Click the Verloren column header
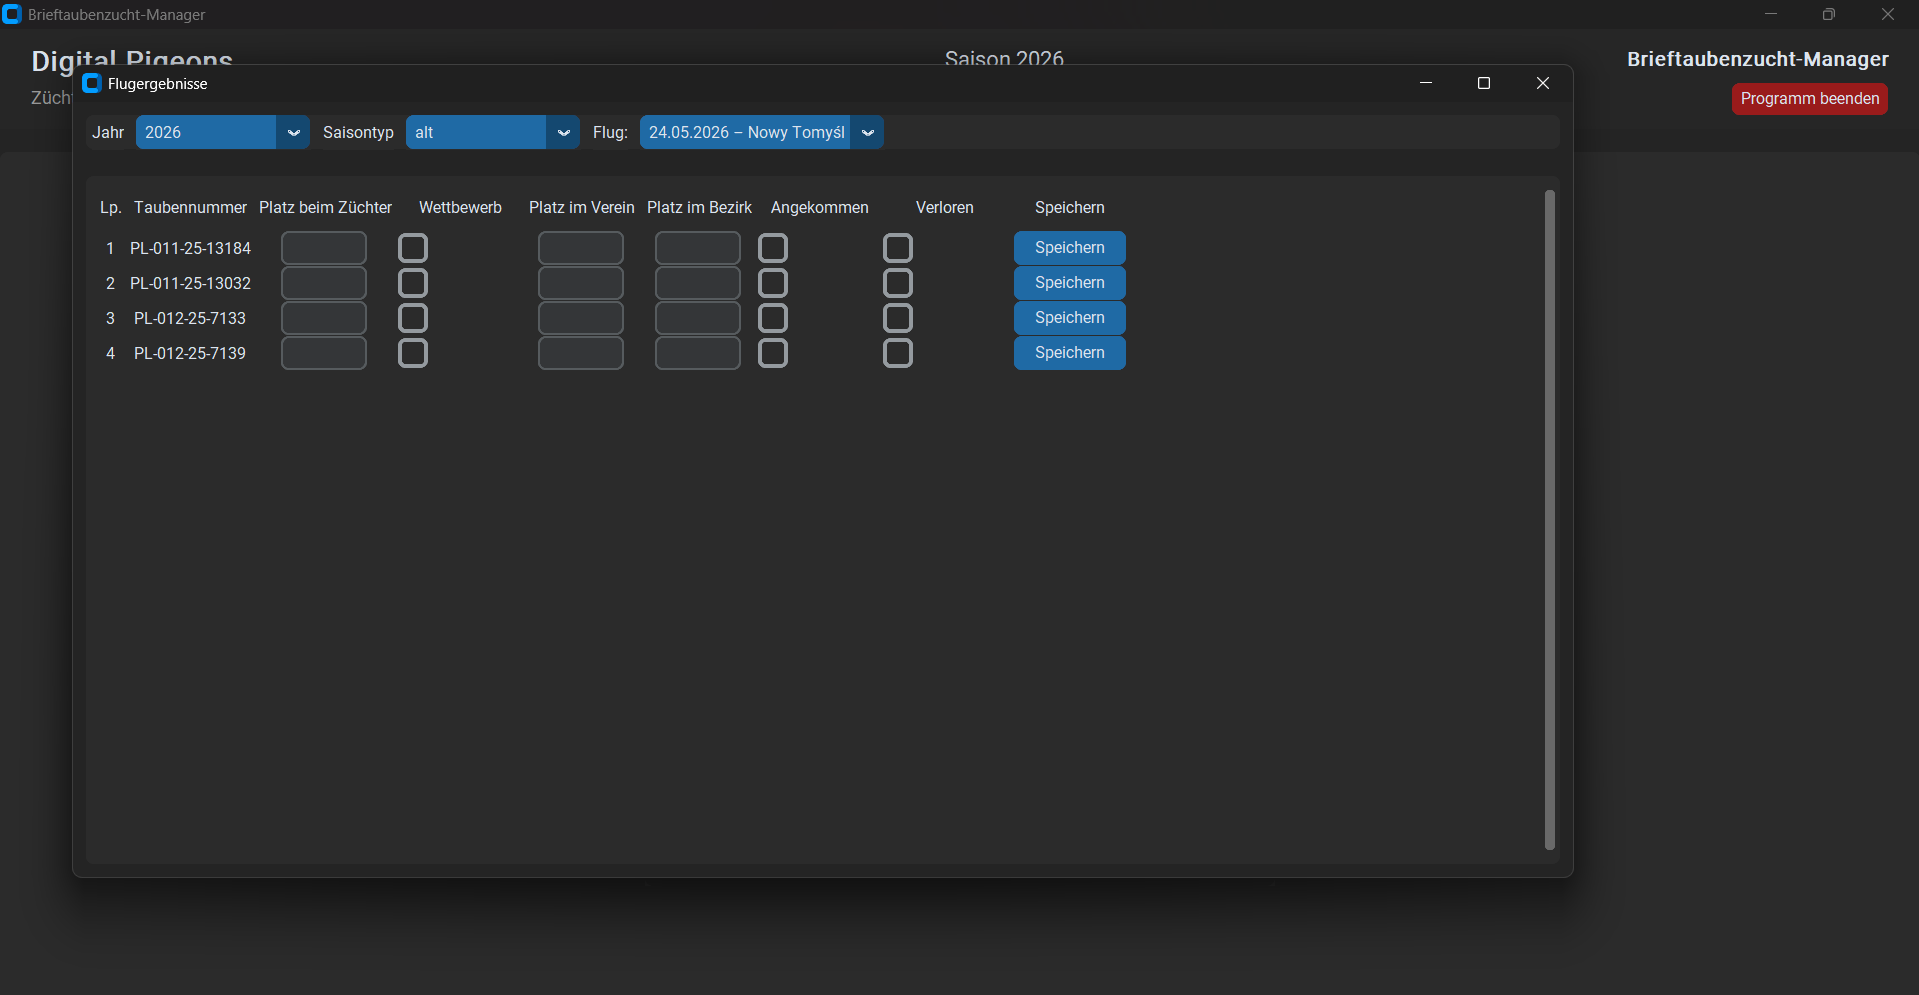 coord(944,207)
